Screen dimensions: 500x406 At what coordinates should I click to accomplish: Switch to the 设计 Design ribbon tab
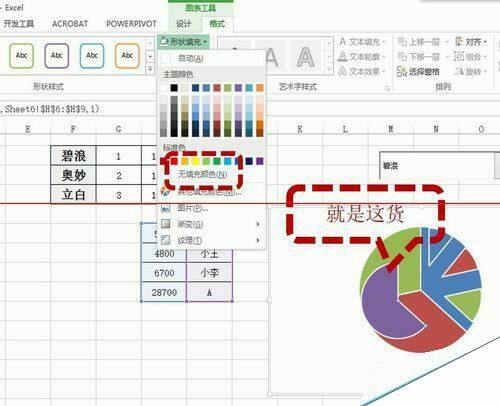(183, 24)
